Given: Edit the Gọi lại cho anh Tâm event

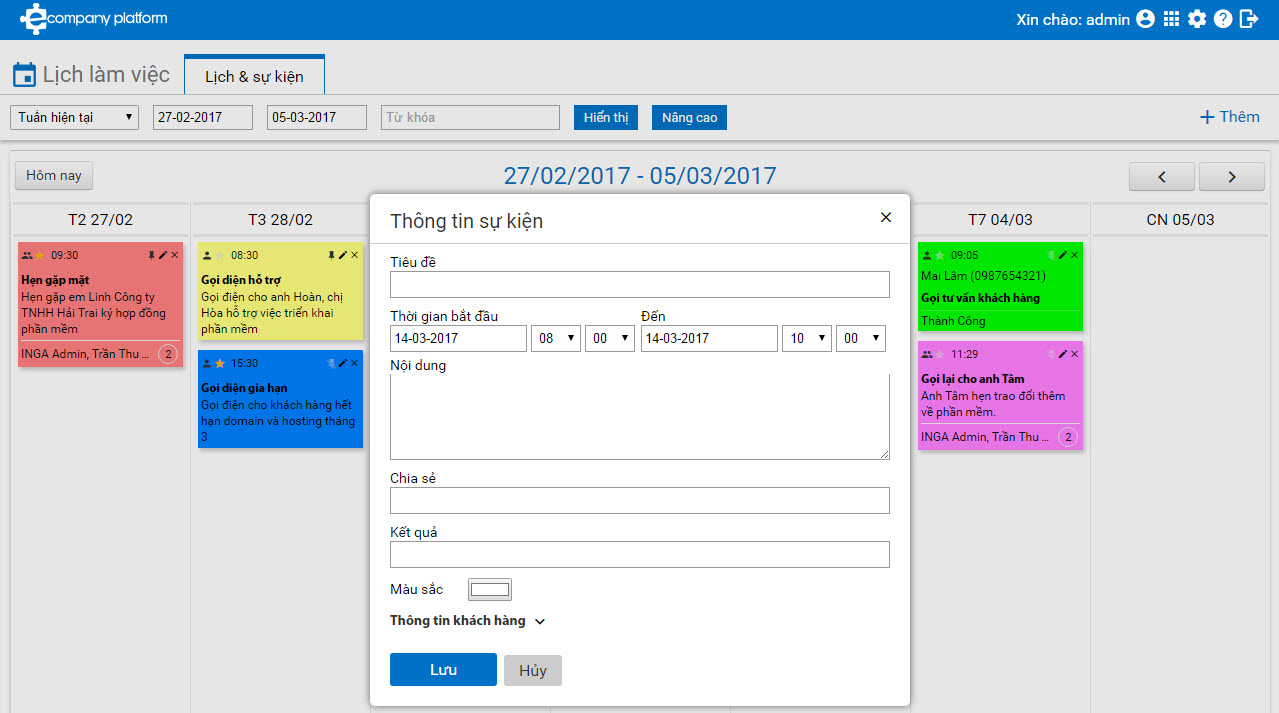Looking at the screenshot, I should 1063,354.
